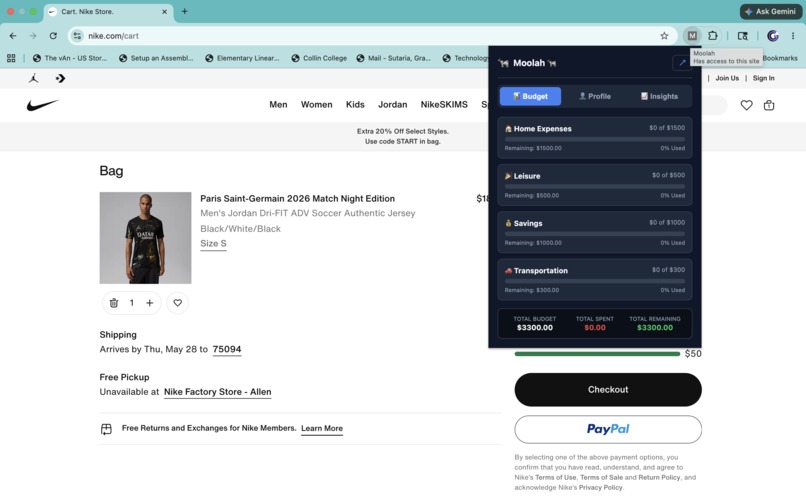Click the Home Expenses progress bar
The height and width of the screenshot is (504, 806).
[595, 139]
